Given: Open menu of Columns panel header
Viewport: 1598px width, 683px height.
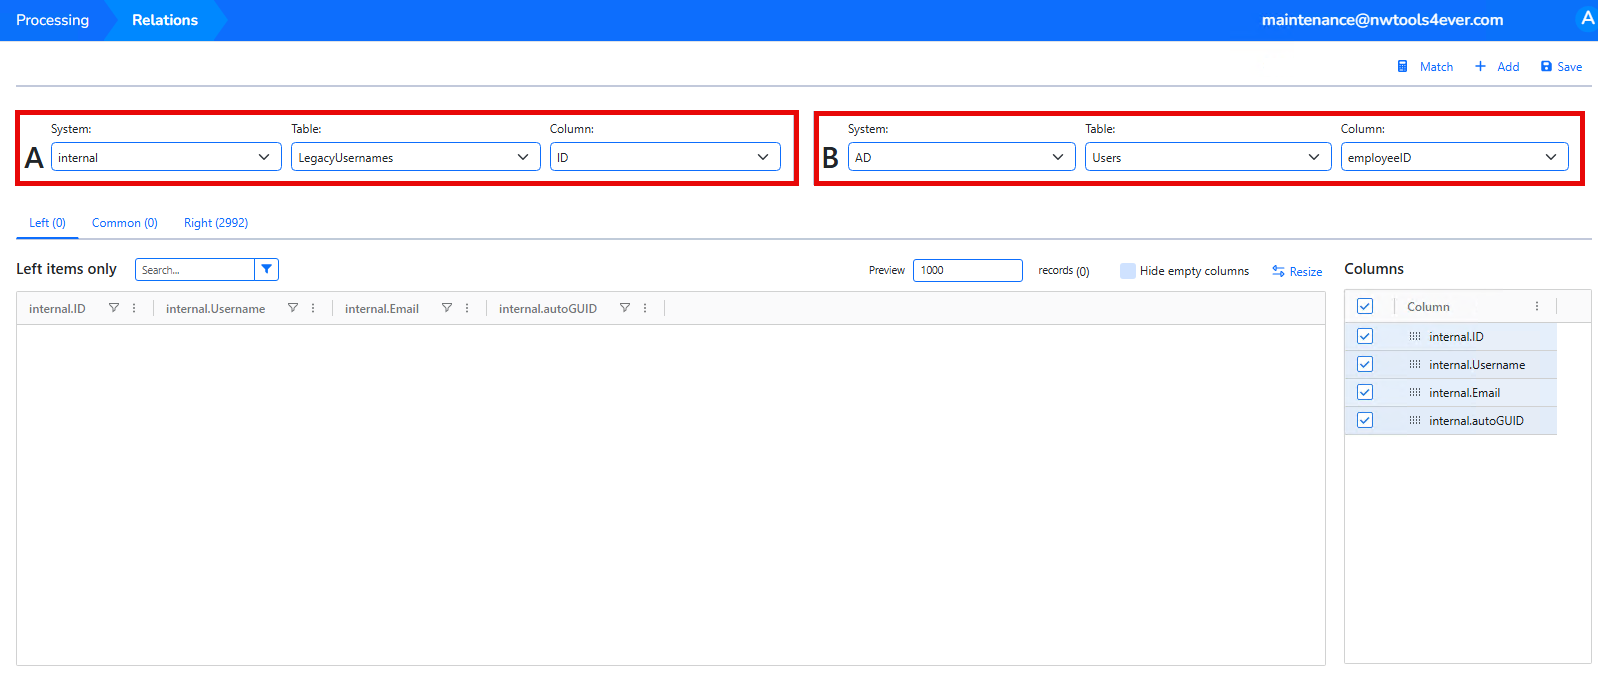Looking at the screenshot, I should pos(1537,306).
